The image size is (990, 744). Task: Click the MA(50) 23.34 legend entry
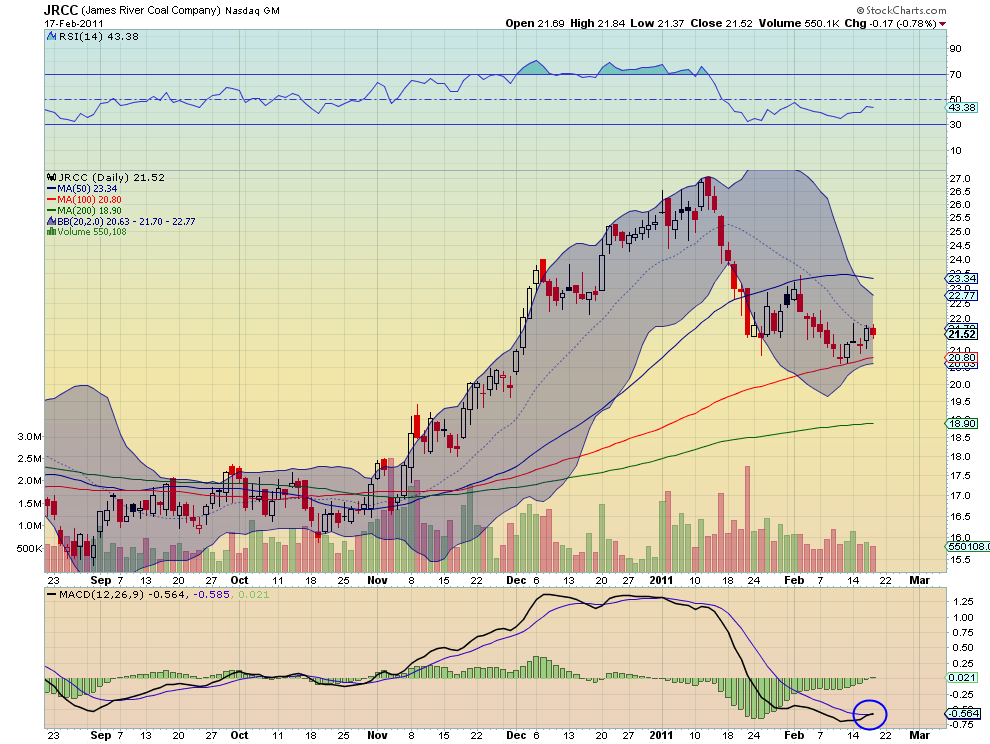click(87, 189)
